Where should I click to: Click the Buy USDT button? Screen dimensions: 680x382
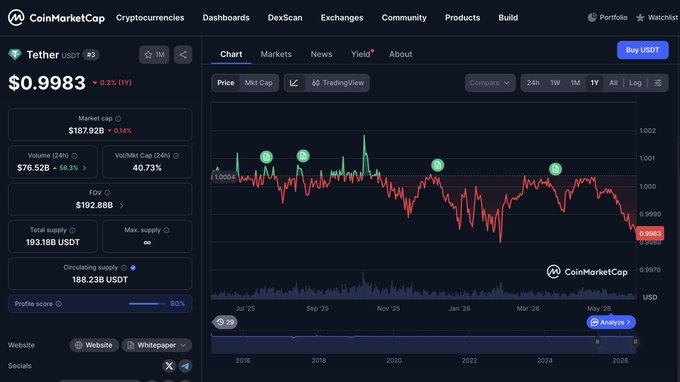(643, 50)
